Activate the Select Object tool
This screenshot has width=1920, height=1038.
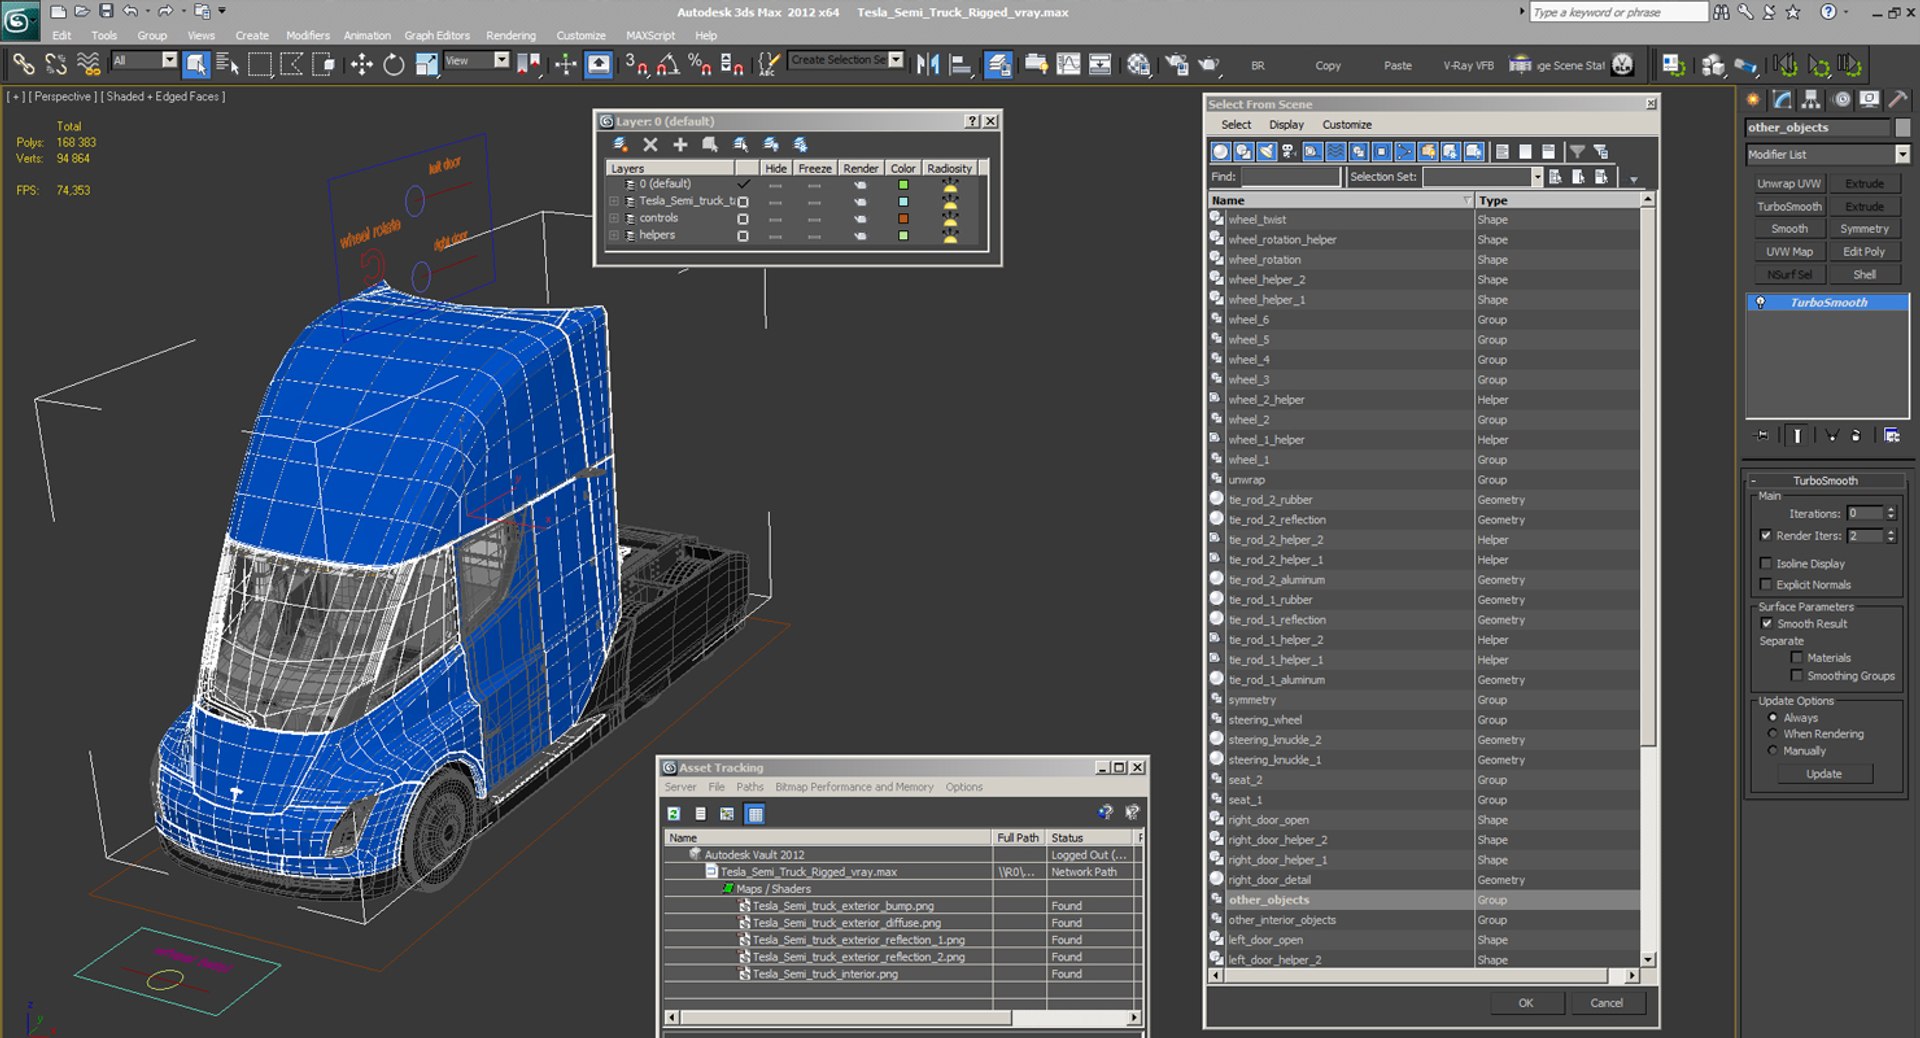196,65
